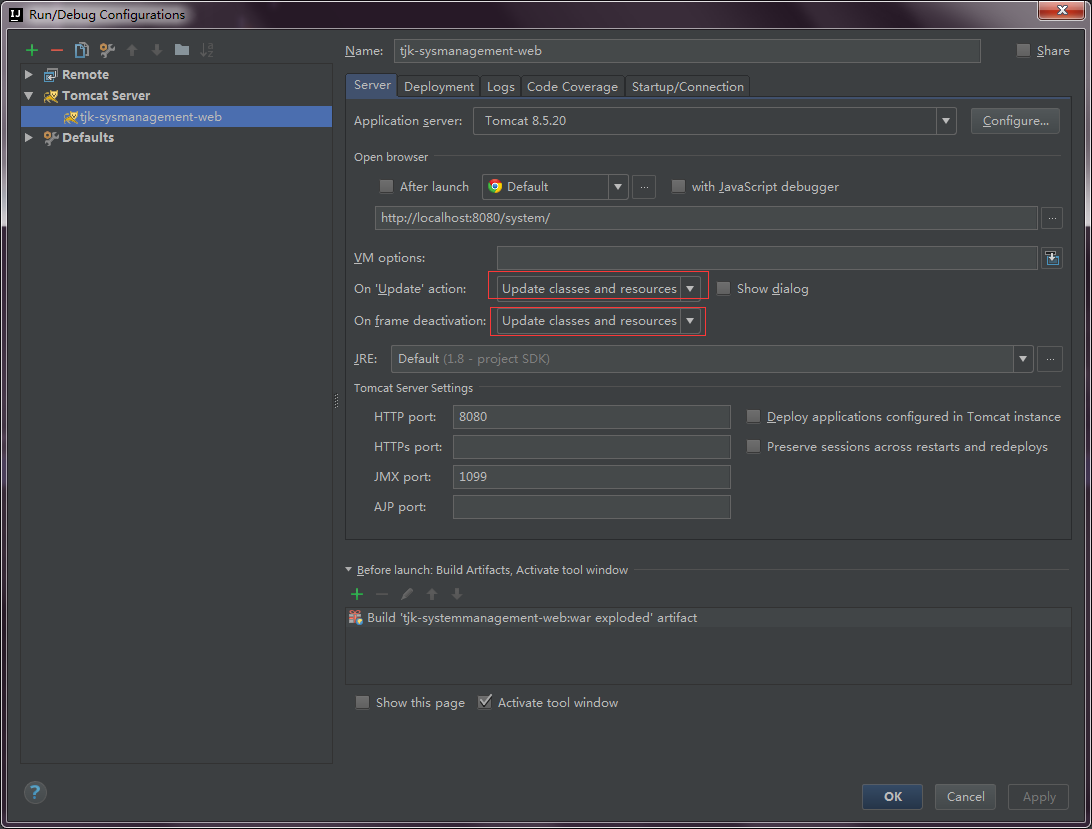Remove the before launch task

pyautogui.click(x=382, y=594)
